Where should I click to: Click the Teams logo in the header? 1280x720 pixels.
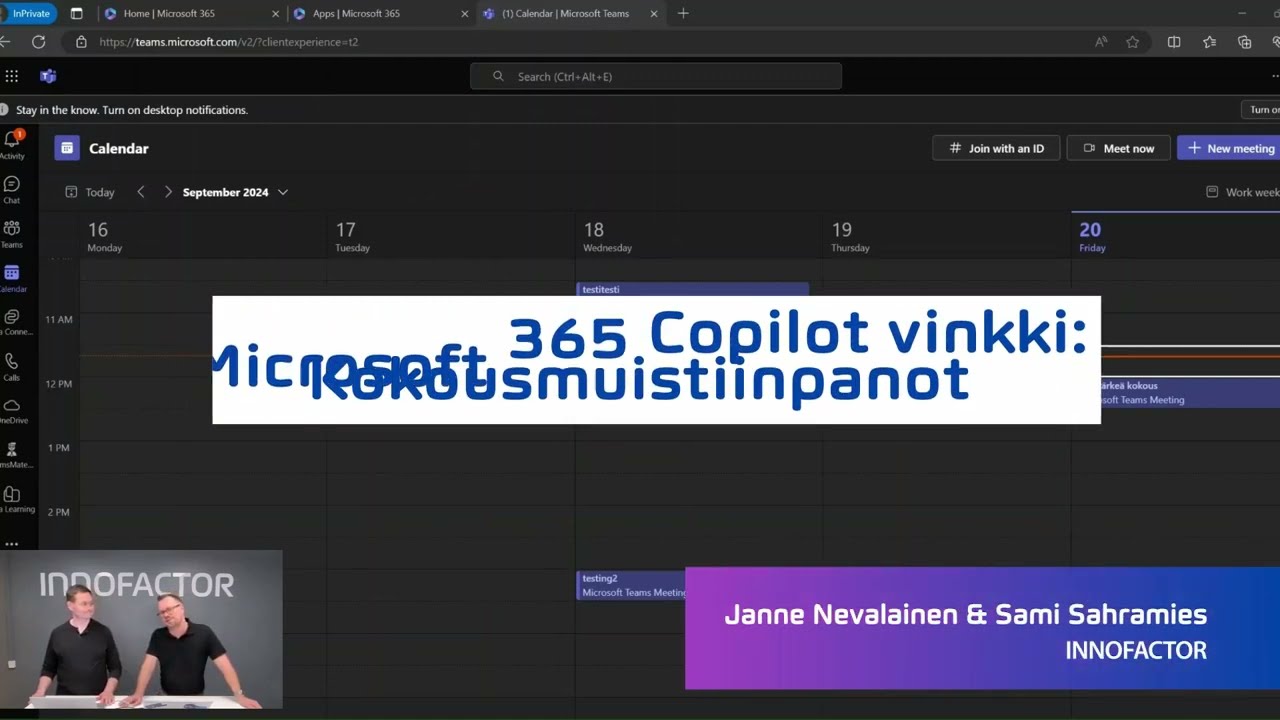[47, 76]
